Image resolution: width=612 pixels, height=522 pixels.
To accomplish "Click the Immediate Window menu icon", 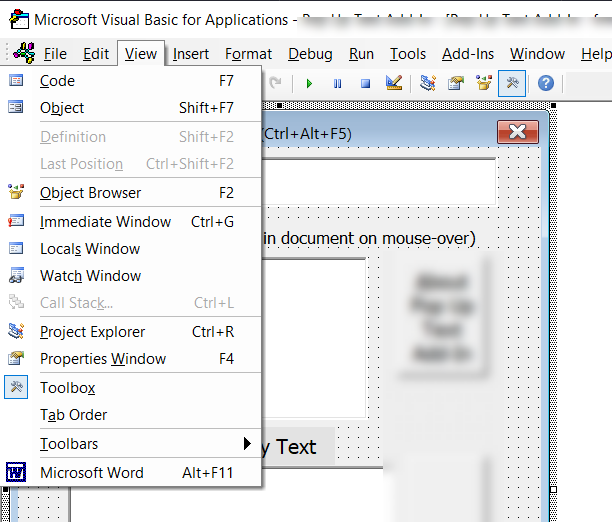I will pos(16,221).
